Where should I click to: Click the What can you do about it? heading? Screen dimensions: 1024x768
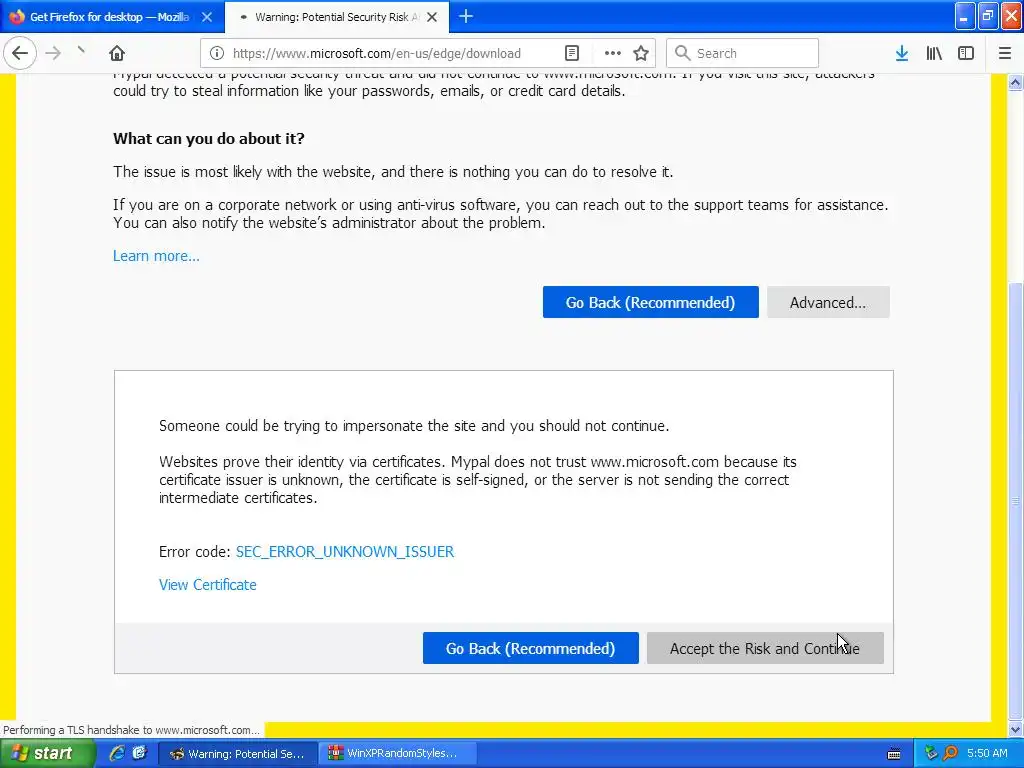pyautogui.click(x=209, y=138)
